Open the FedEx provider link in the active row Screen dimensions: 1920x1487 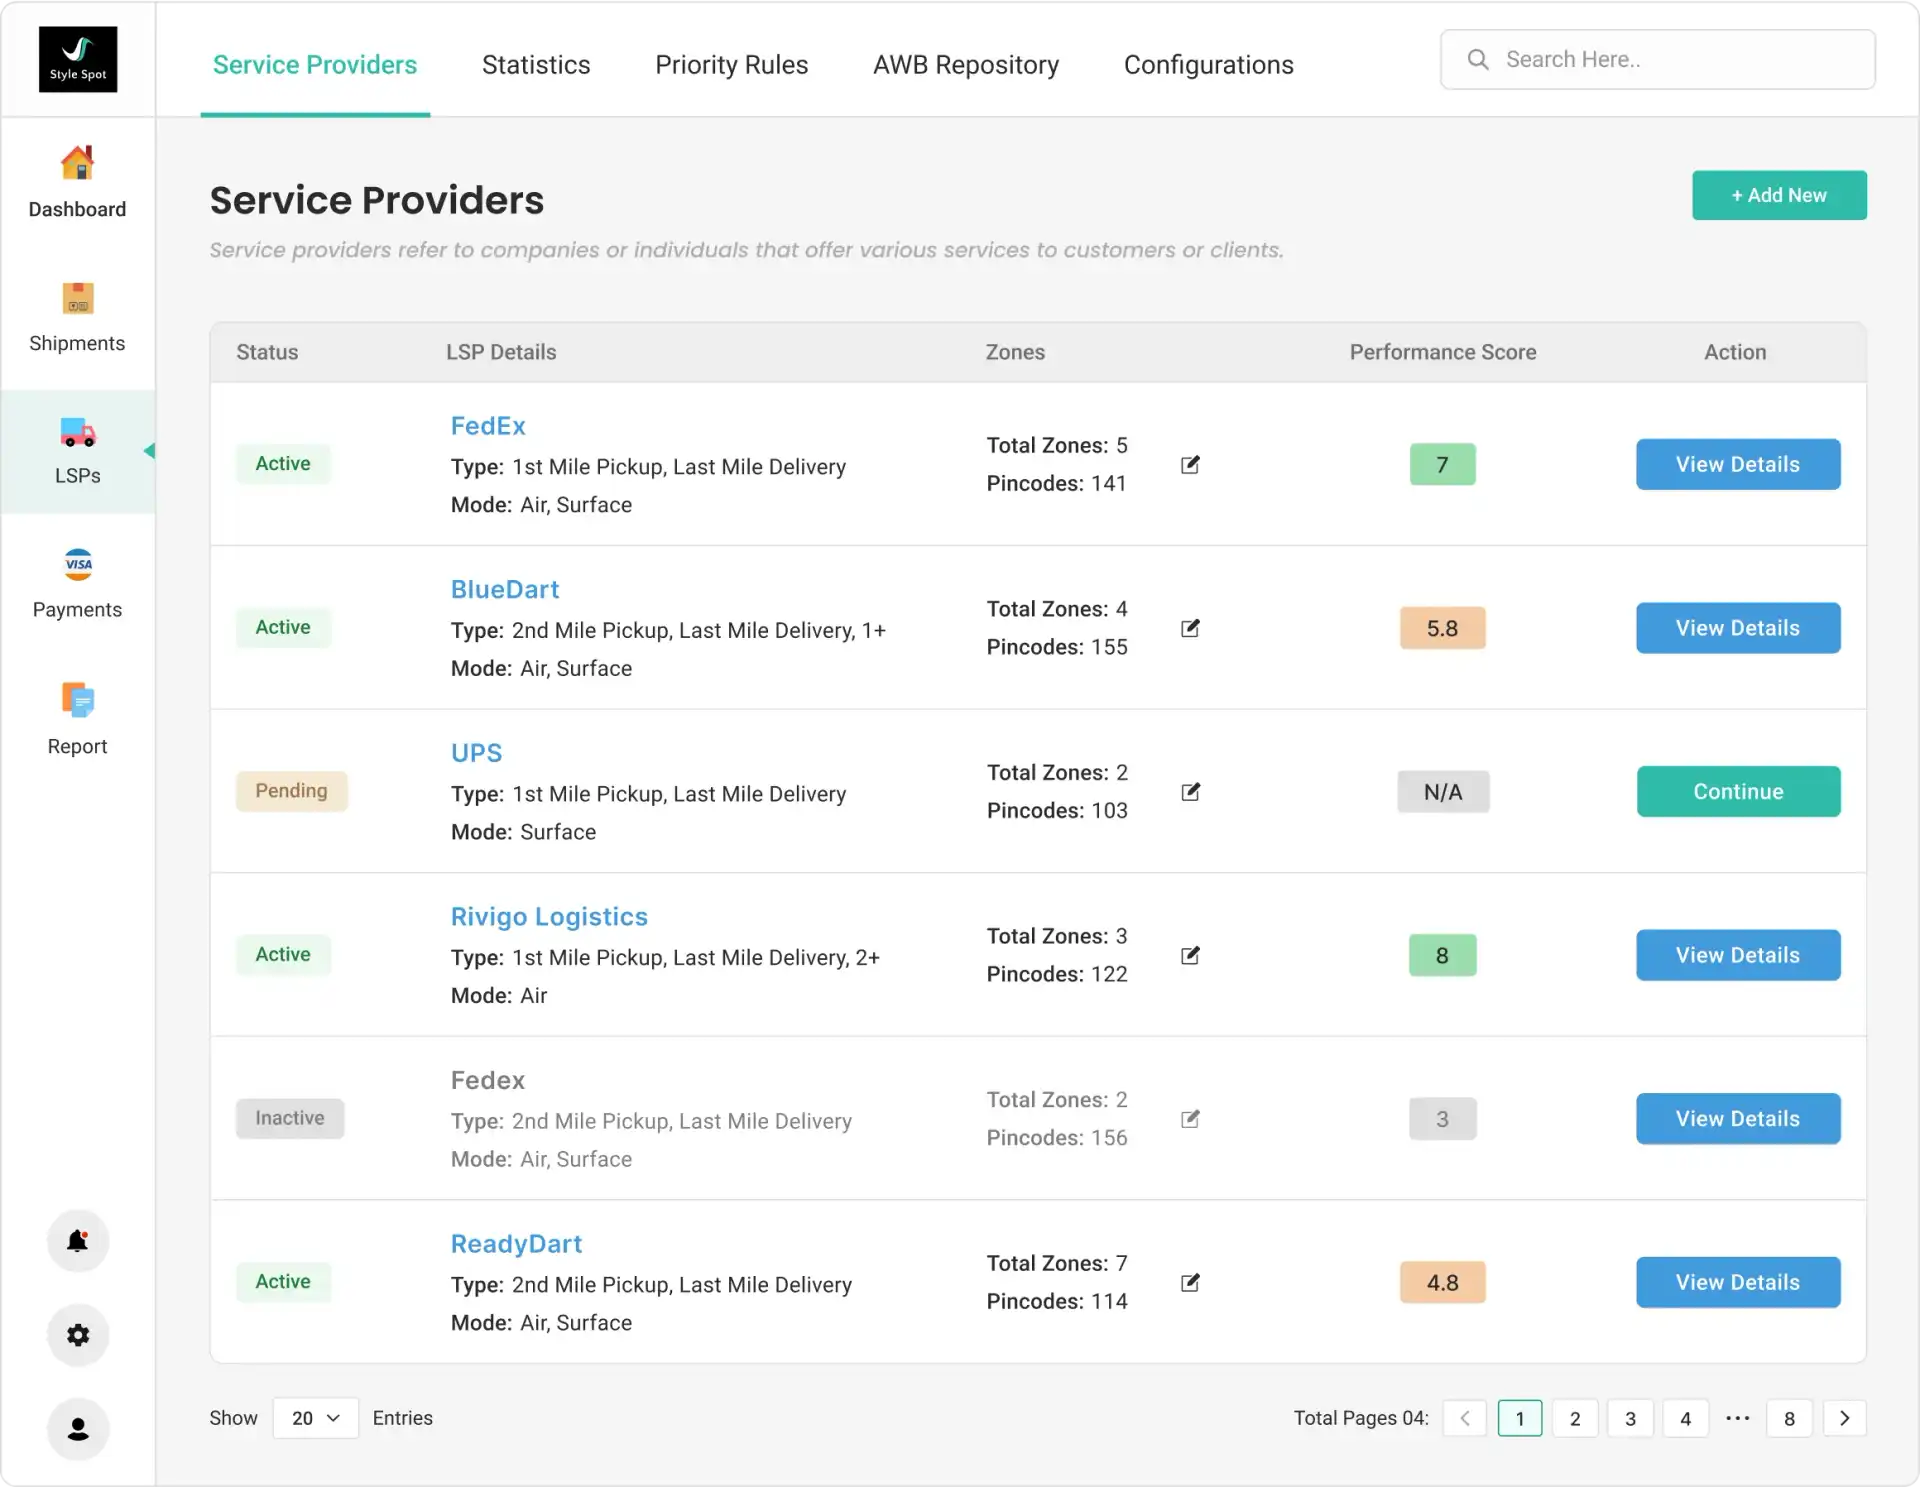tap(488, 426)
